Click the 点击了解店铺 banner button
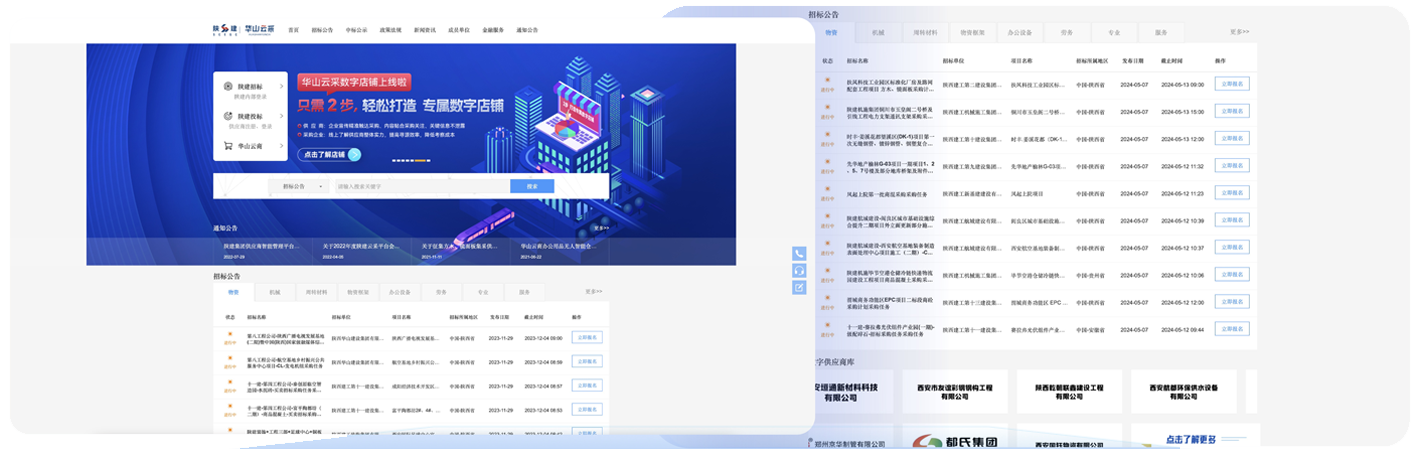The image size is (1421, 466). point(331,155)
